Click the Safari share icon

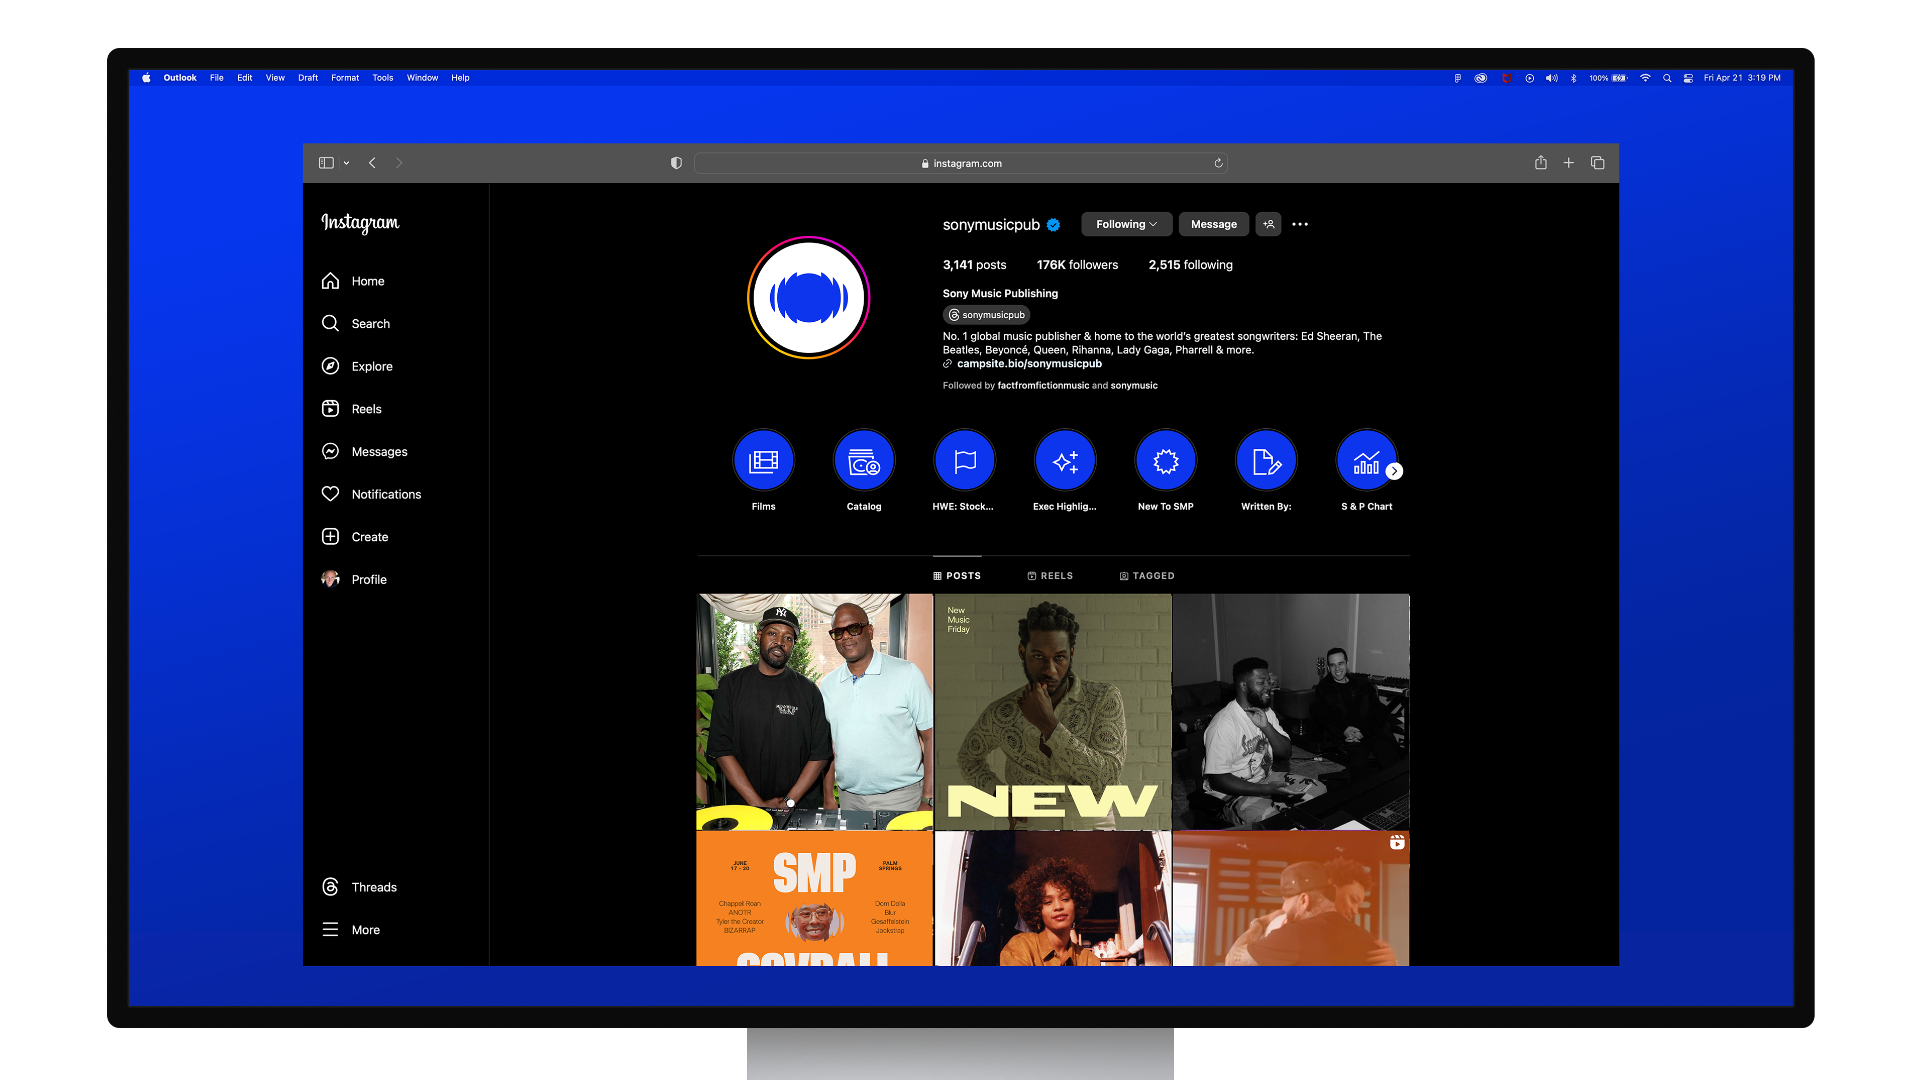[1541, 163]
